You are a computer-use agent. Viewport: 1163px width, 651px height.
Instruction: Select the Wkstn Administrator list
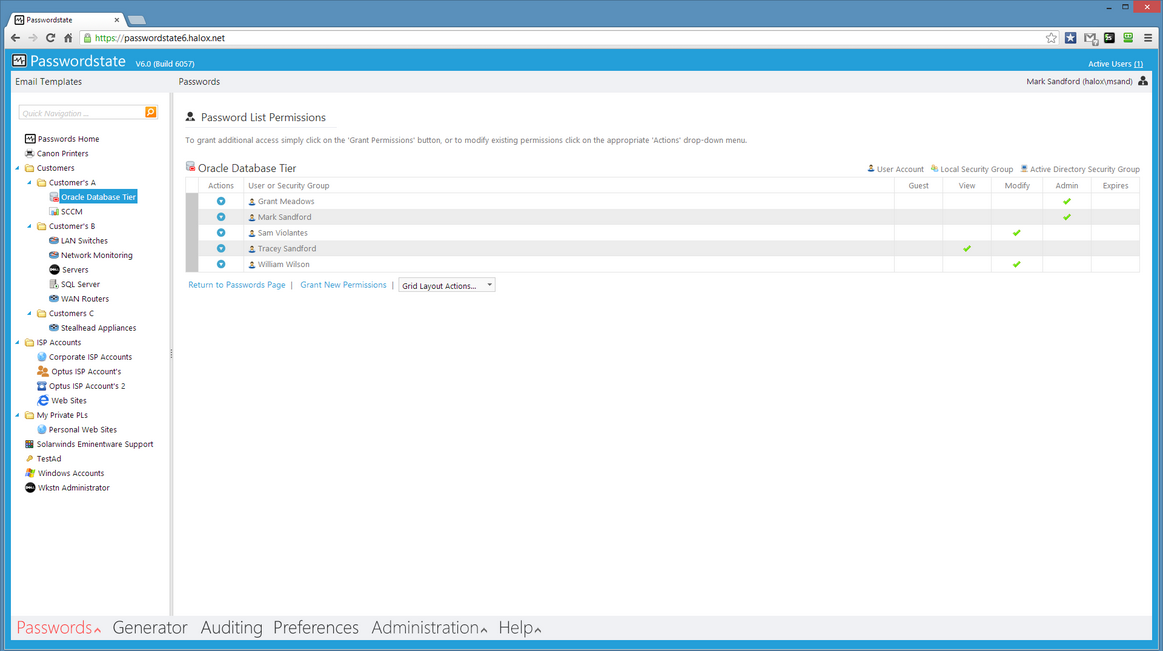[x=73, y=488]
